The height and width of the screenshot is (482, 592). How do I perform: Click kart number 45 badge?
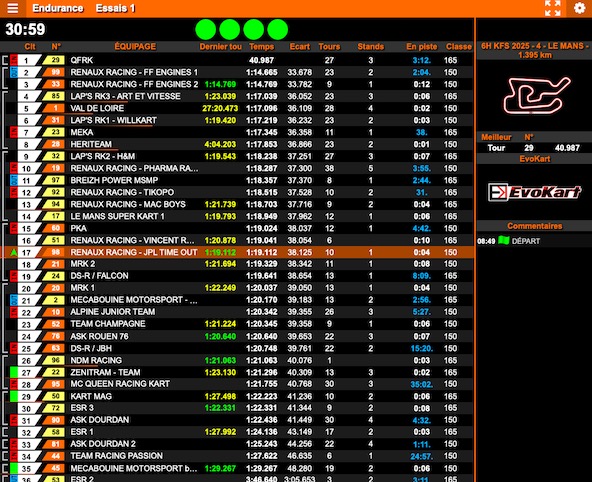pyautogui.click(x=54, y=468)
